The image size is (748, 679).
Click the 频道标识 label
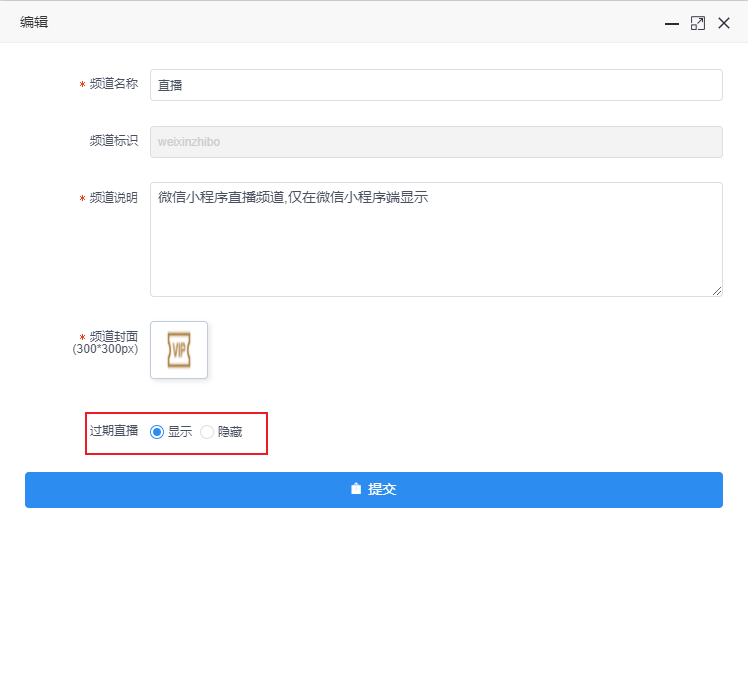(114, 140)
